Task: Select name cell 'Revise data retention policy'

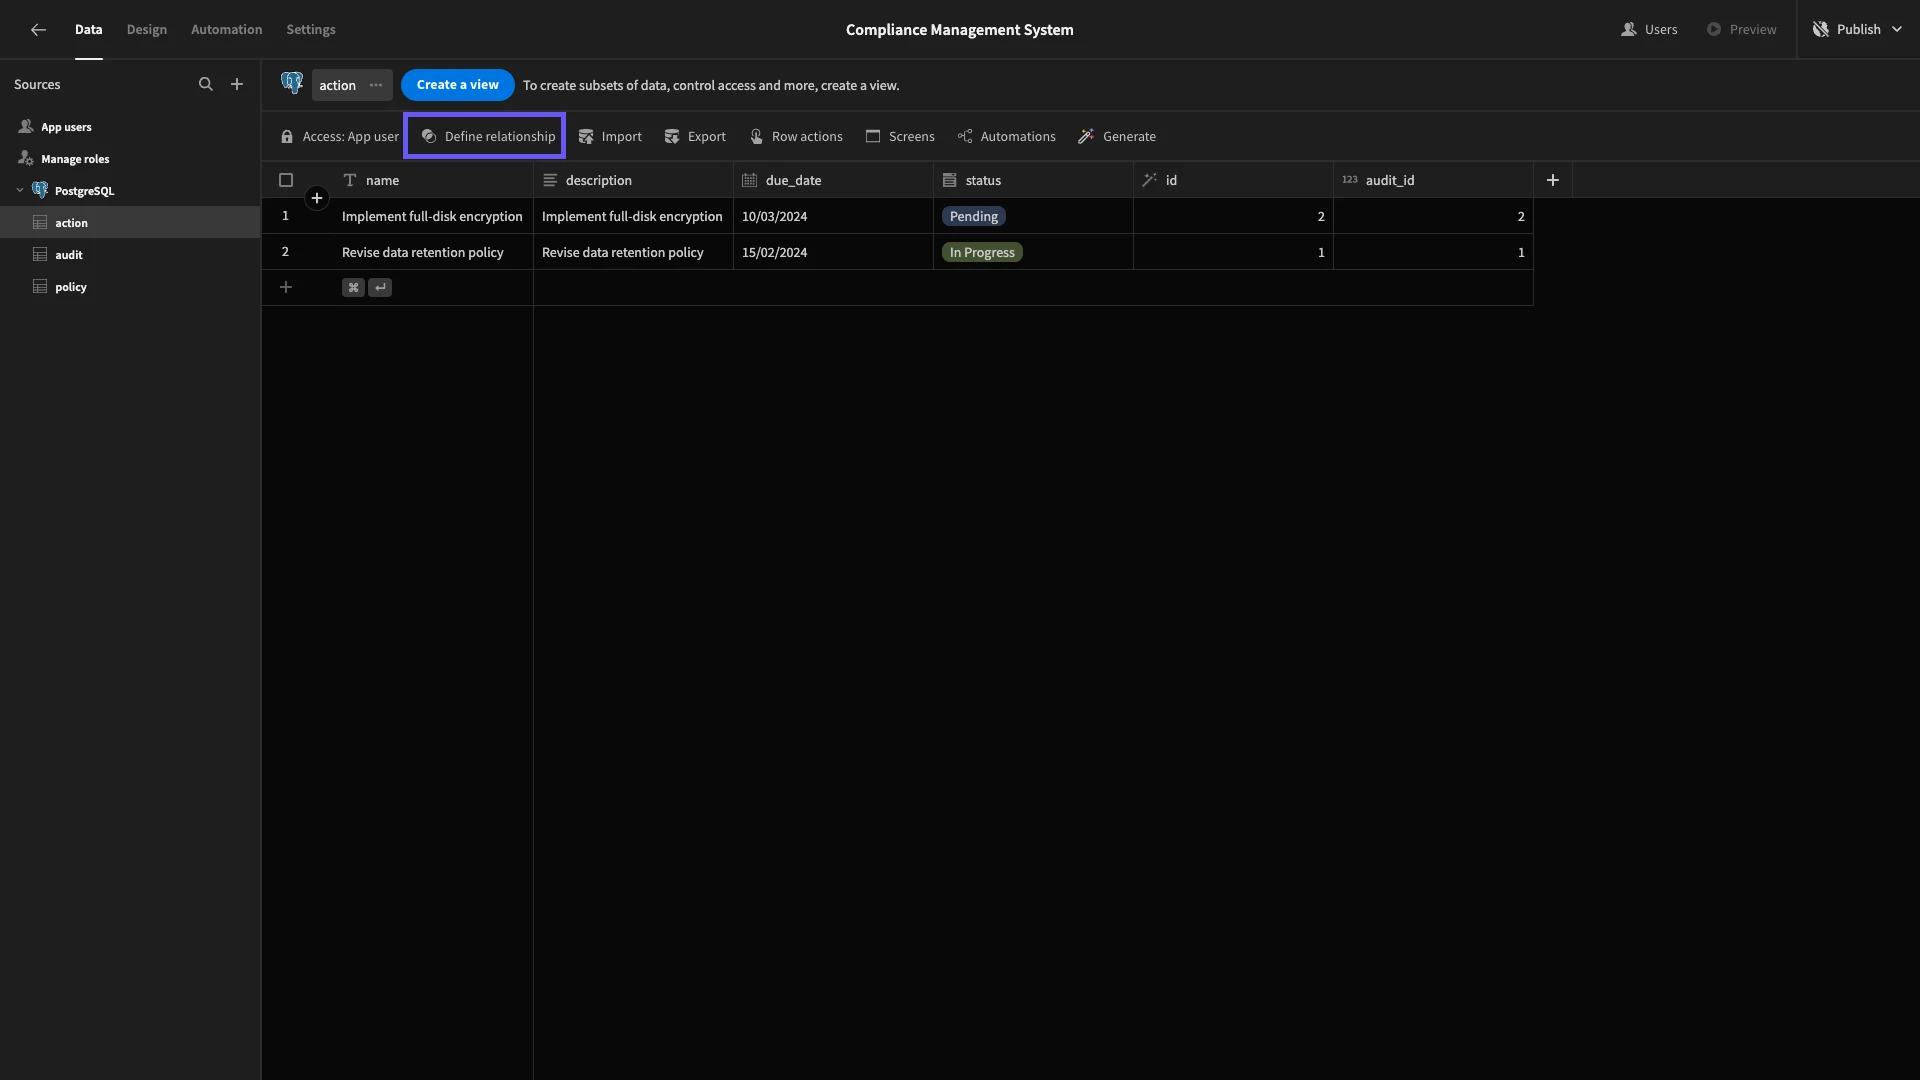Action: tap(433, 252)
